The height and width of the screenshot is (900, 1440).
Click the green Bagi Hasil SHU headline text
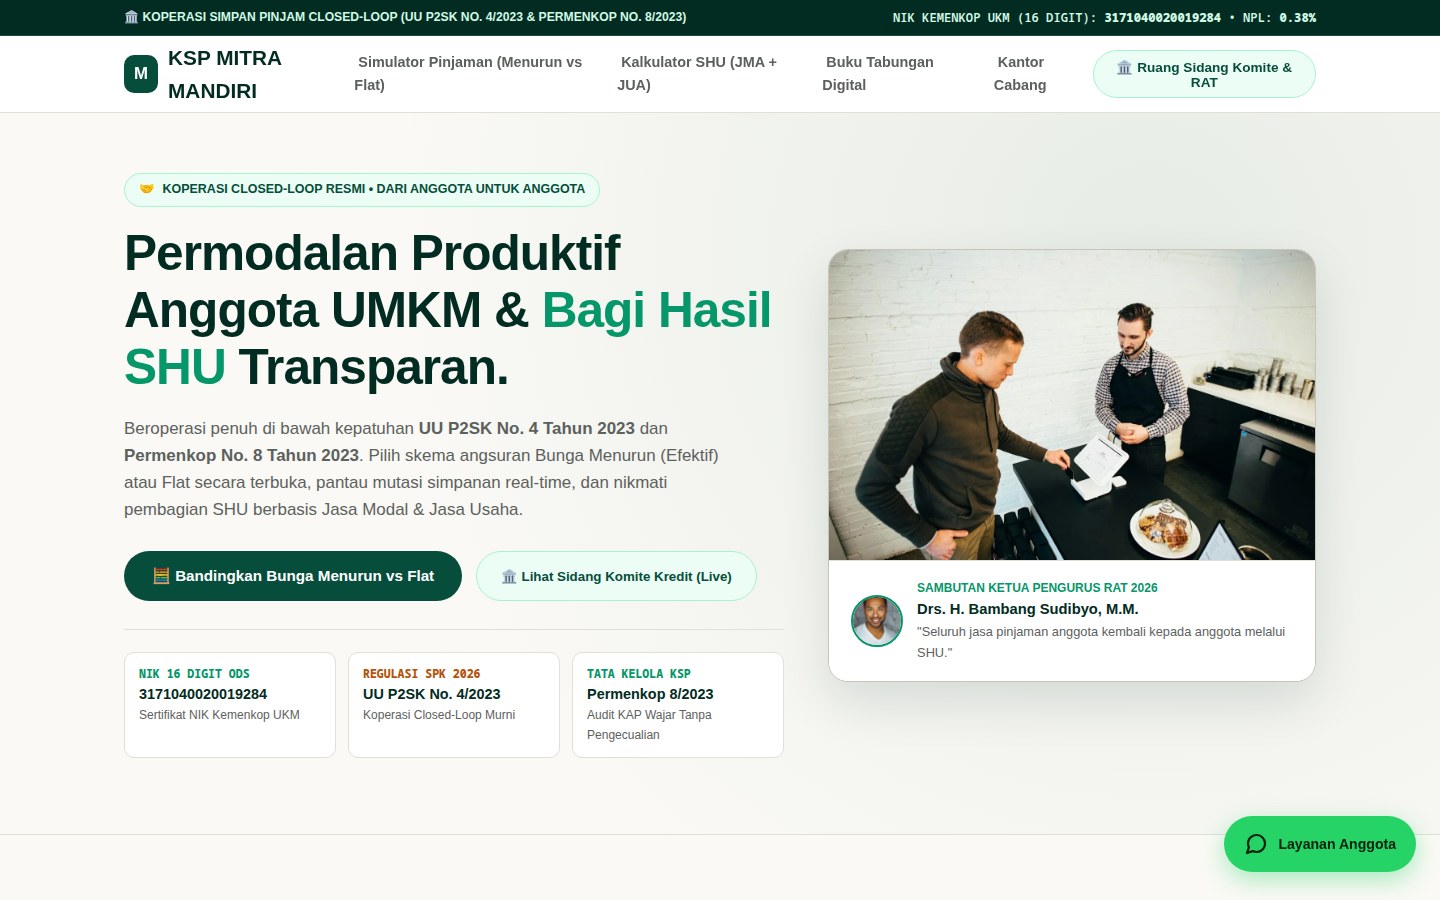click(448, 338)
